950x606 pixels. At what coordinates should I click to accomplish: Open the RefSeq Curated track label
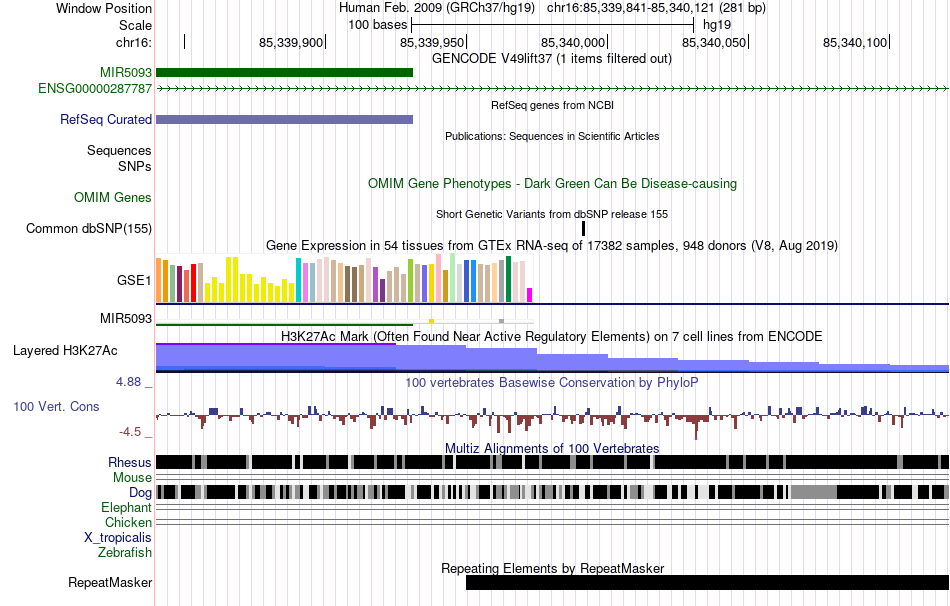[106, 119]
